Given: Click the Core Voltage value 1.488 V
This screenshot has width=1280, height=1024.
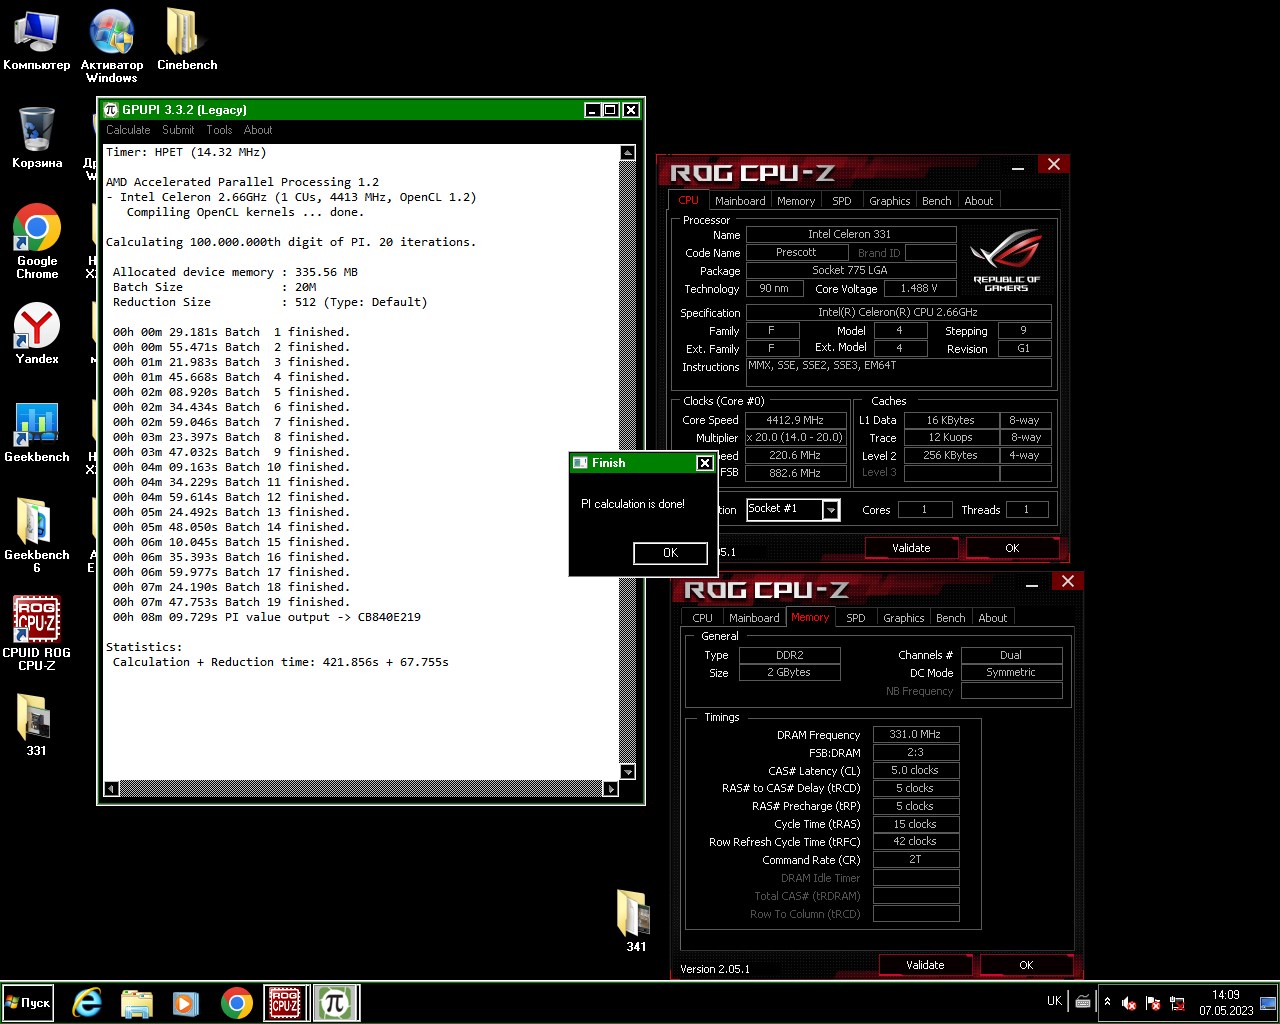Looking at the screenshot, I should point(919,288).
